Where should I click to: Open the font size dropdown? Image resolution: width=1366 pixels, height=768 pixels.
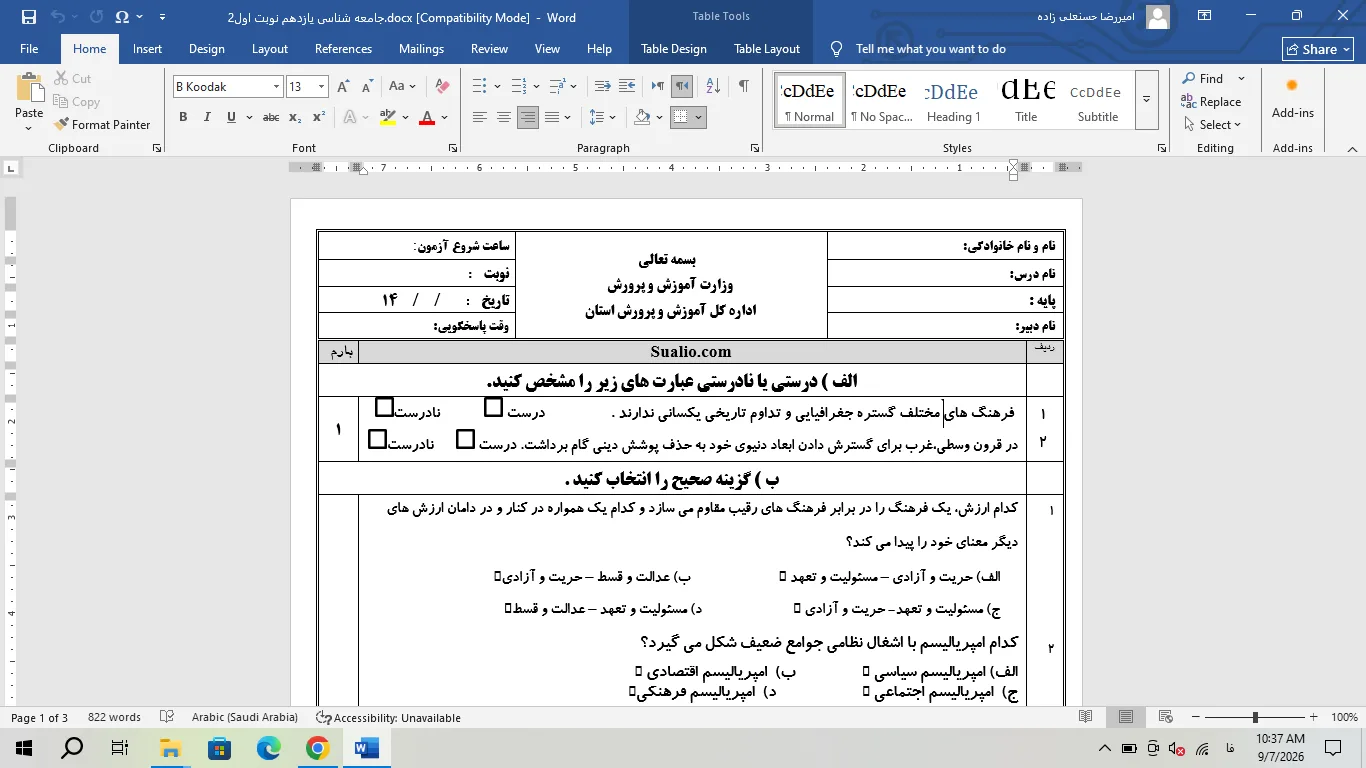click(321, 87)
